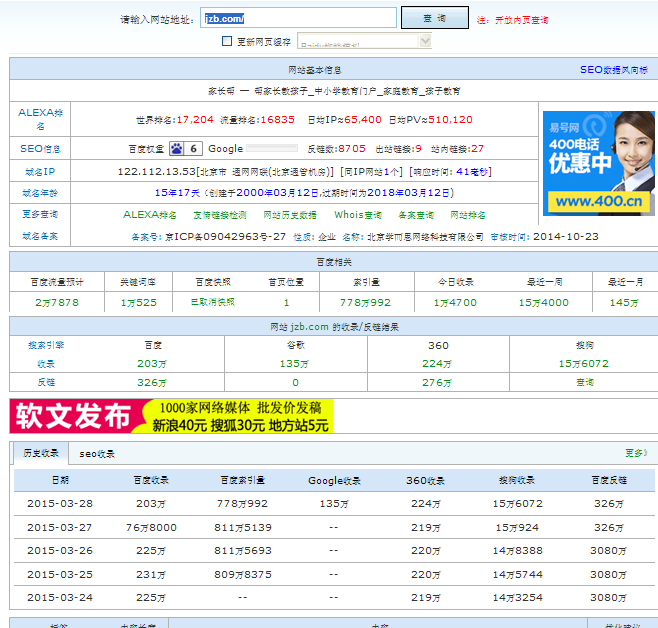The image size is (658, 628).
Task: Click today's indexed value 1万4700
Action: click(x=455, y=302)
